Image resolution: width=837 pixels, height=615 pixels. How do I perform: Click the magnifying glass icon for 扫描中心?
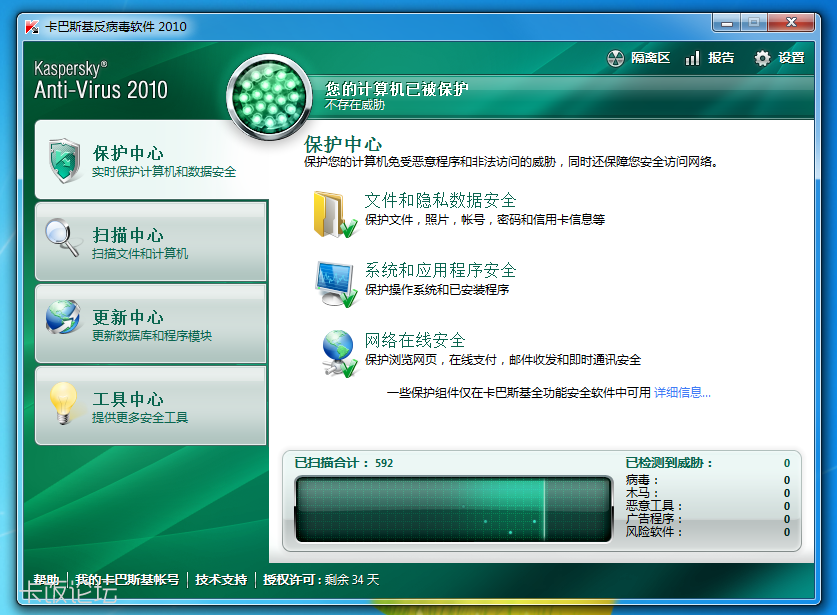(x=63, y=240)
